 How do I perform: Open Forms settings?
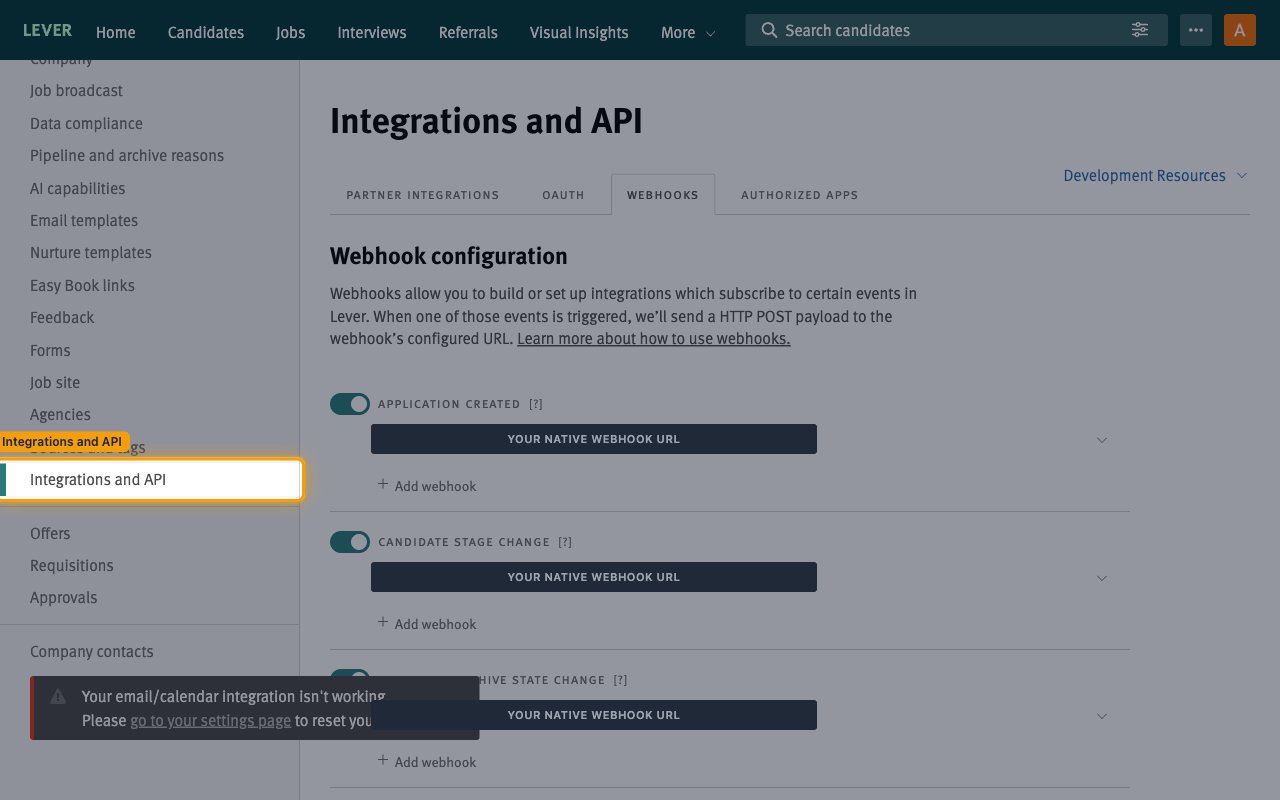tap(50, 351)
